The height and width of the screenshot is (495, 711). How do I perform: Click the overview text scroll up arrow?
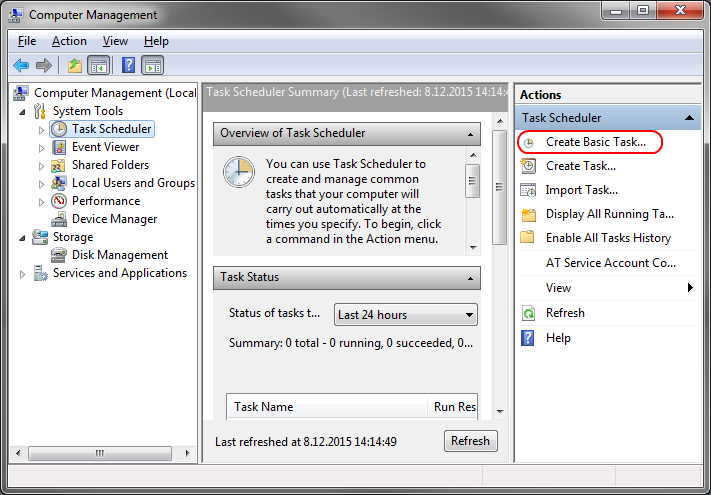473,155
